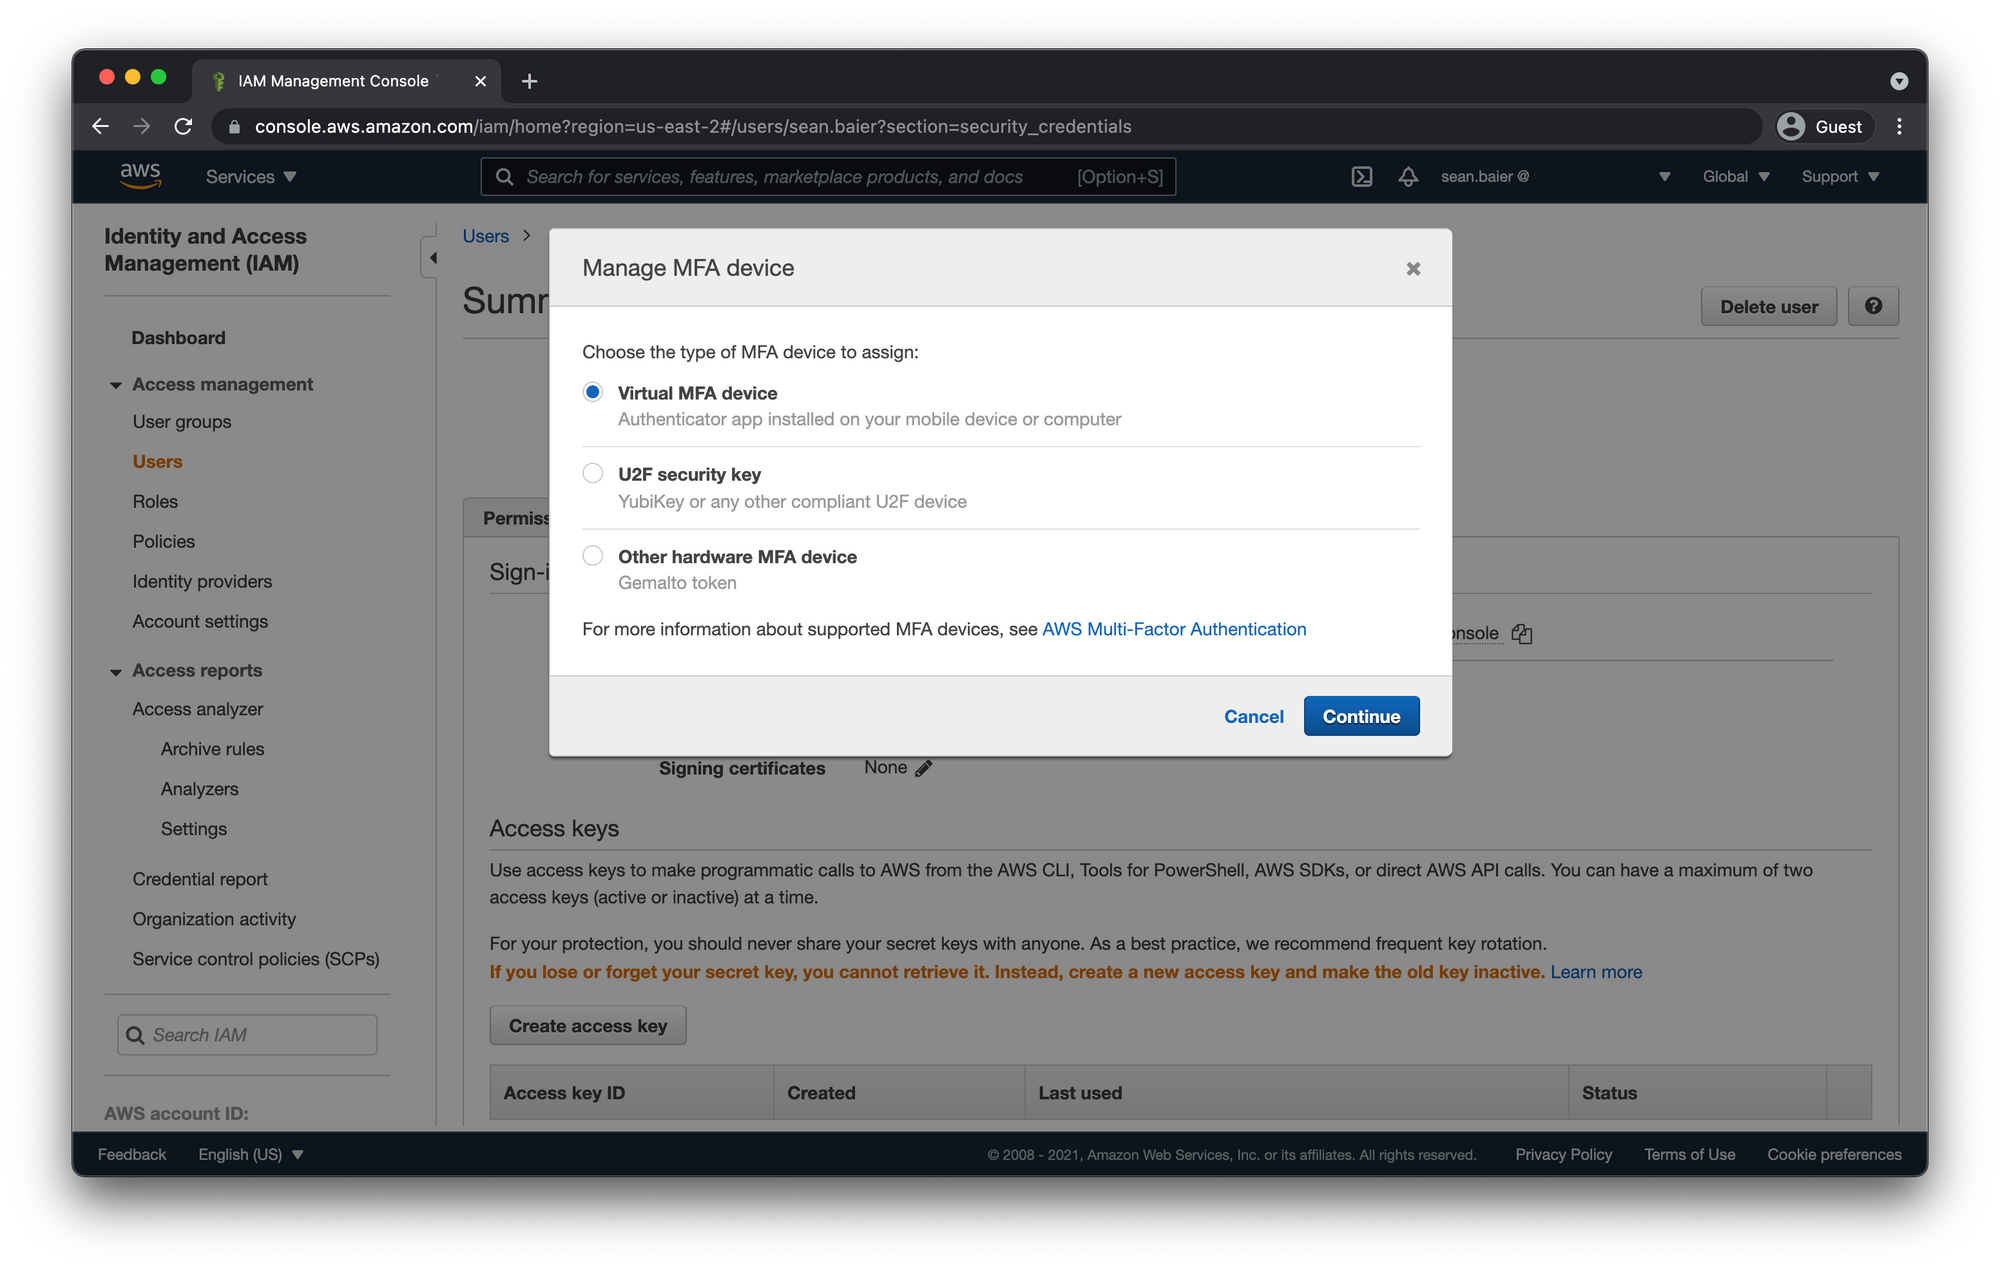The image size is (2000, 1272).
Task: Reload the page with the refresh icon
Action: (x=183, y=126)
